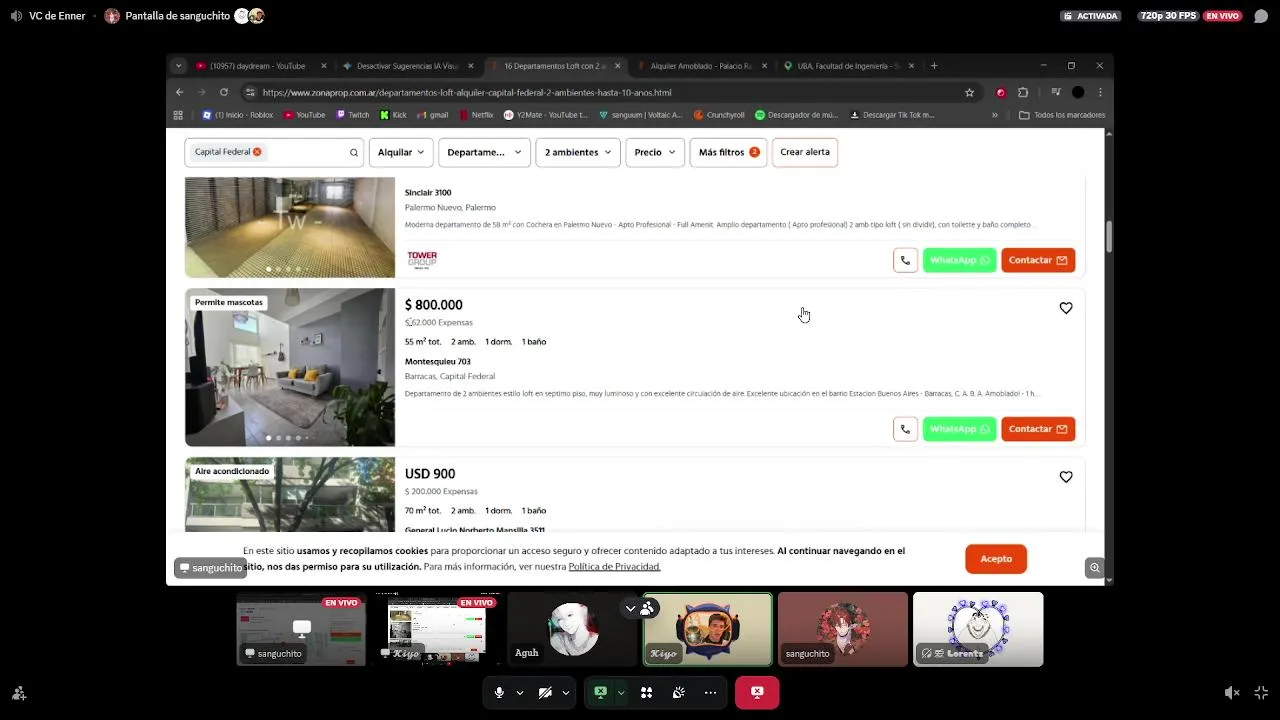Image resolution: width=1280 pixels, height=720 pixels.
Task: Mute the microphone in call controls
Action: [499, 692]
